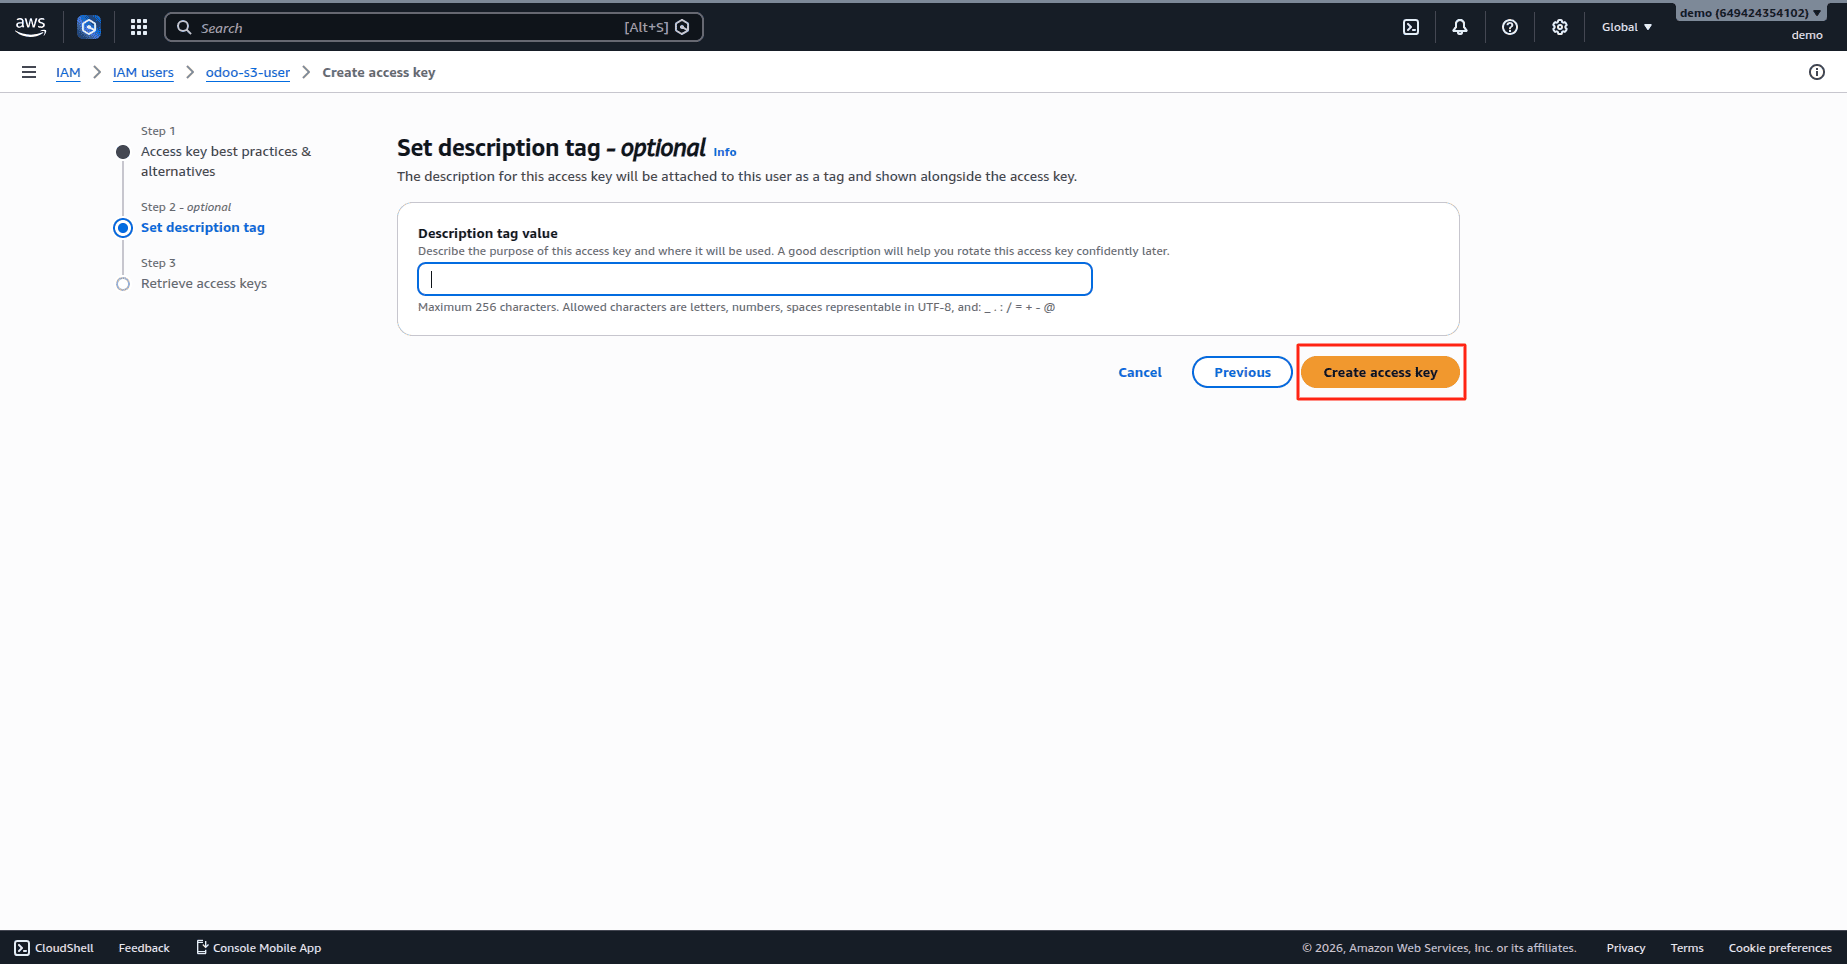This screenshot has width=1847, height=964.
Task: Open the Services grid menu icon
Action: (139, 27)
